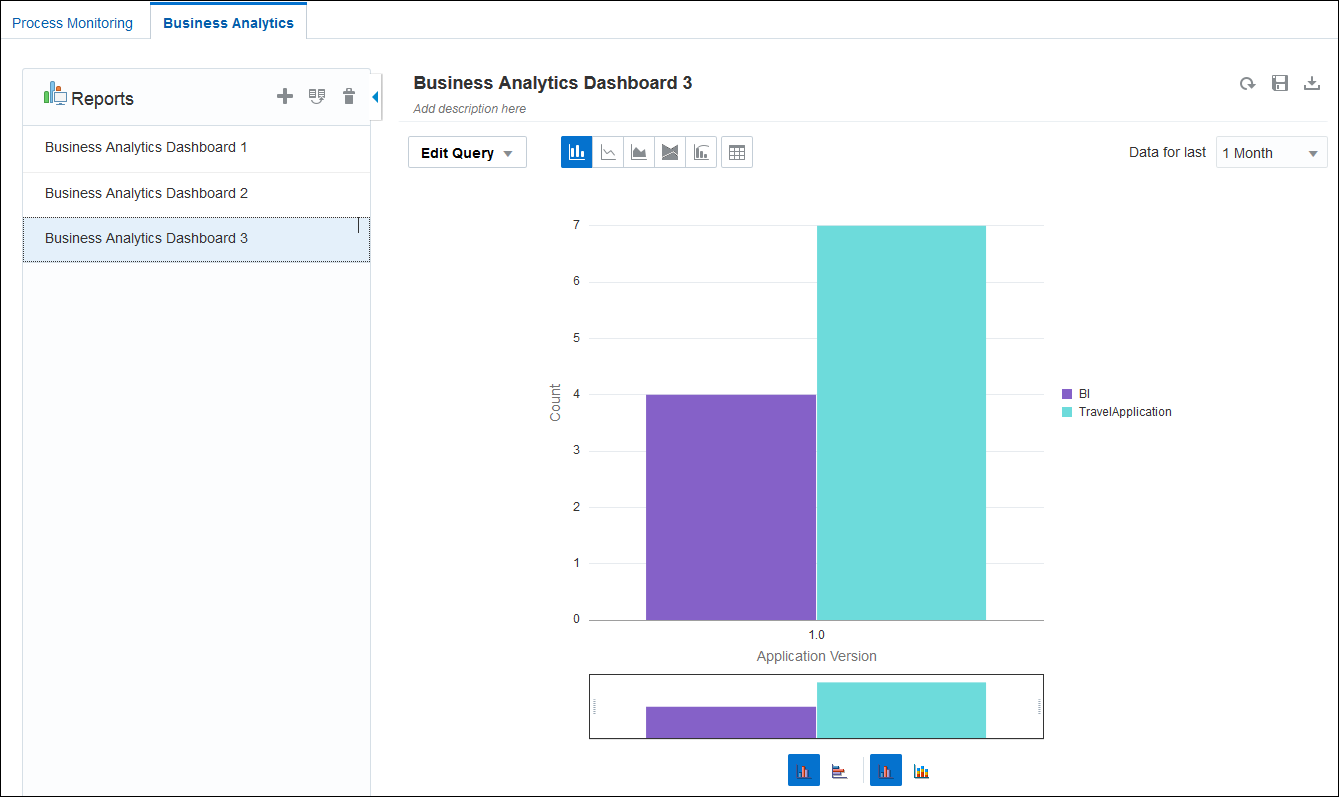Collapse the Reports side panel
1339x797 pixels.
(x=374, y=97)
